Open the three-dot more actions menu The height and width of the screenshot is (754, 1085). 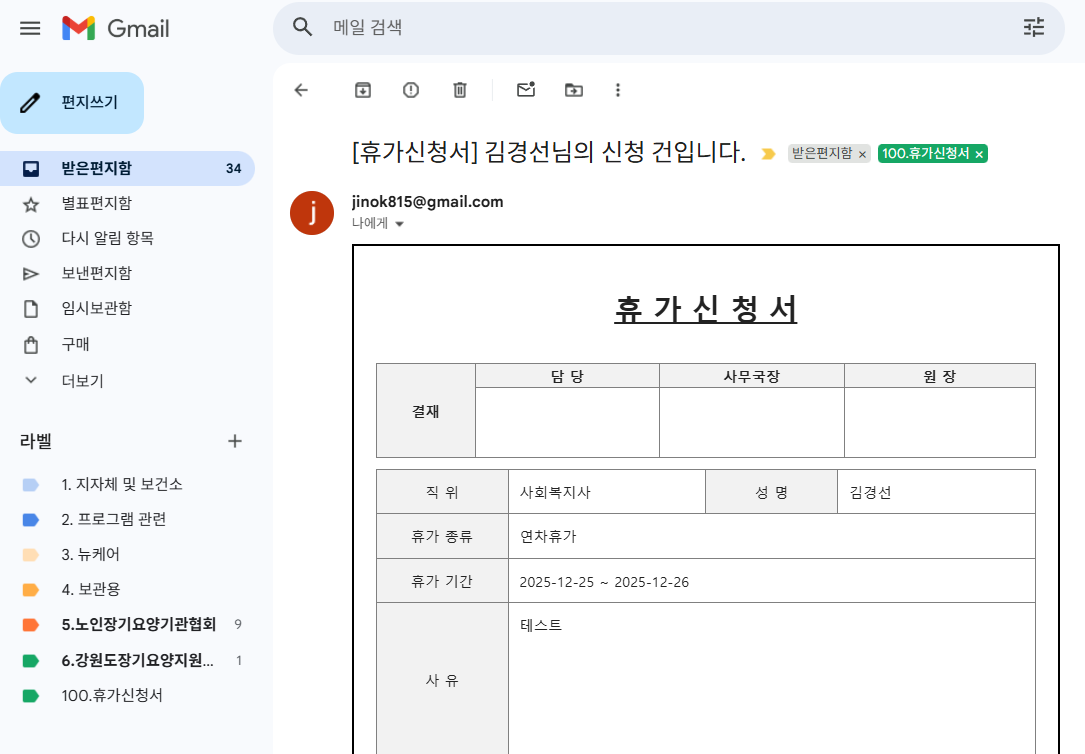[618, 90]
